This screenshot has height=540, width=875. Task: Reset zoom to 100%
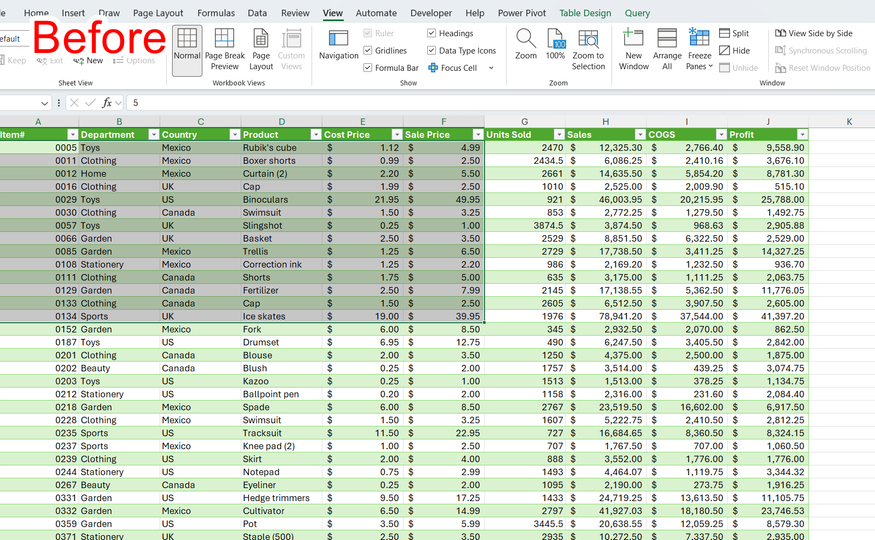tap(555, 45)
